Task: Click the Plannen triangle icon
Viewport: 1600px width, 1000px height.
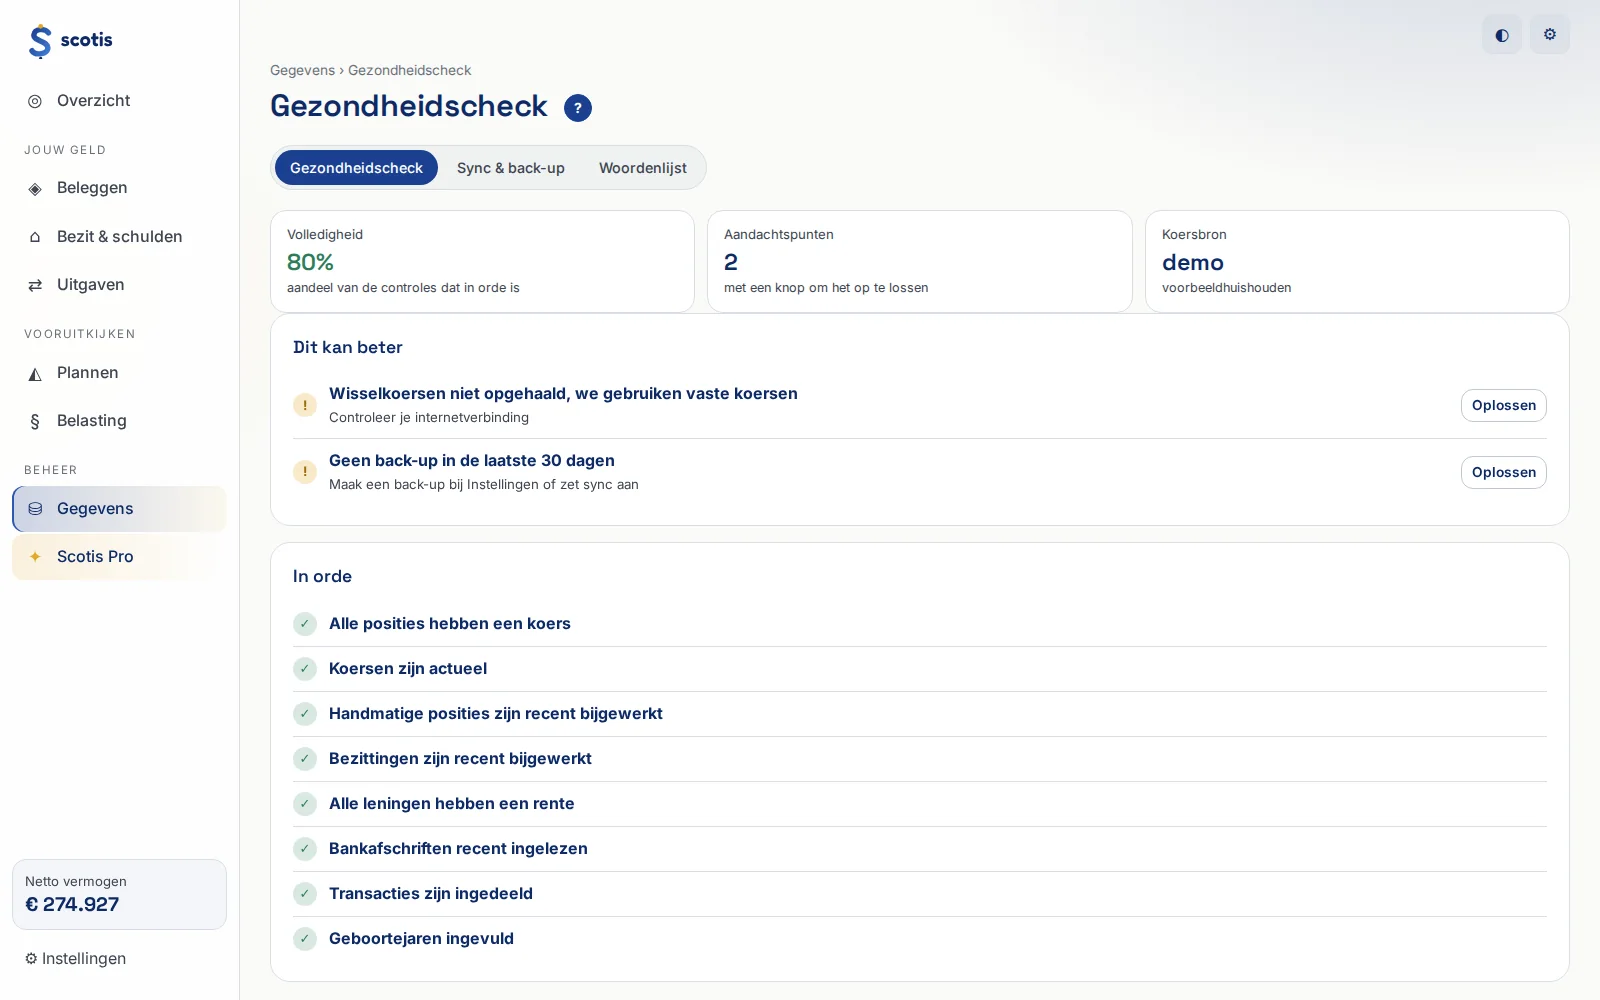Action: click(x=35, y=373)
